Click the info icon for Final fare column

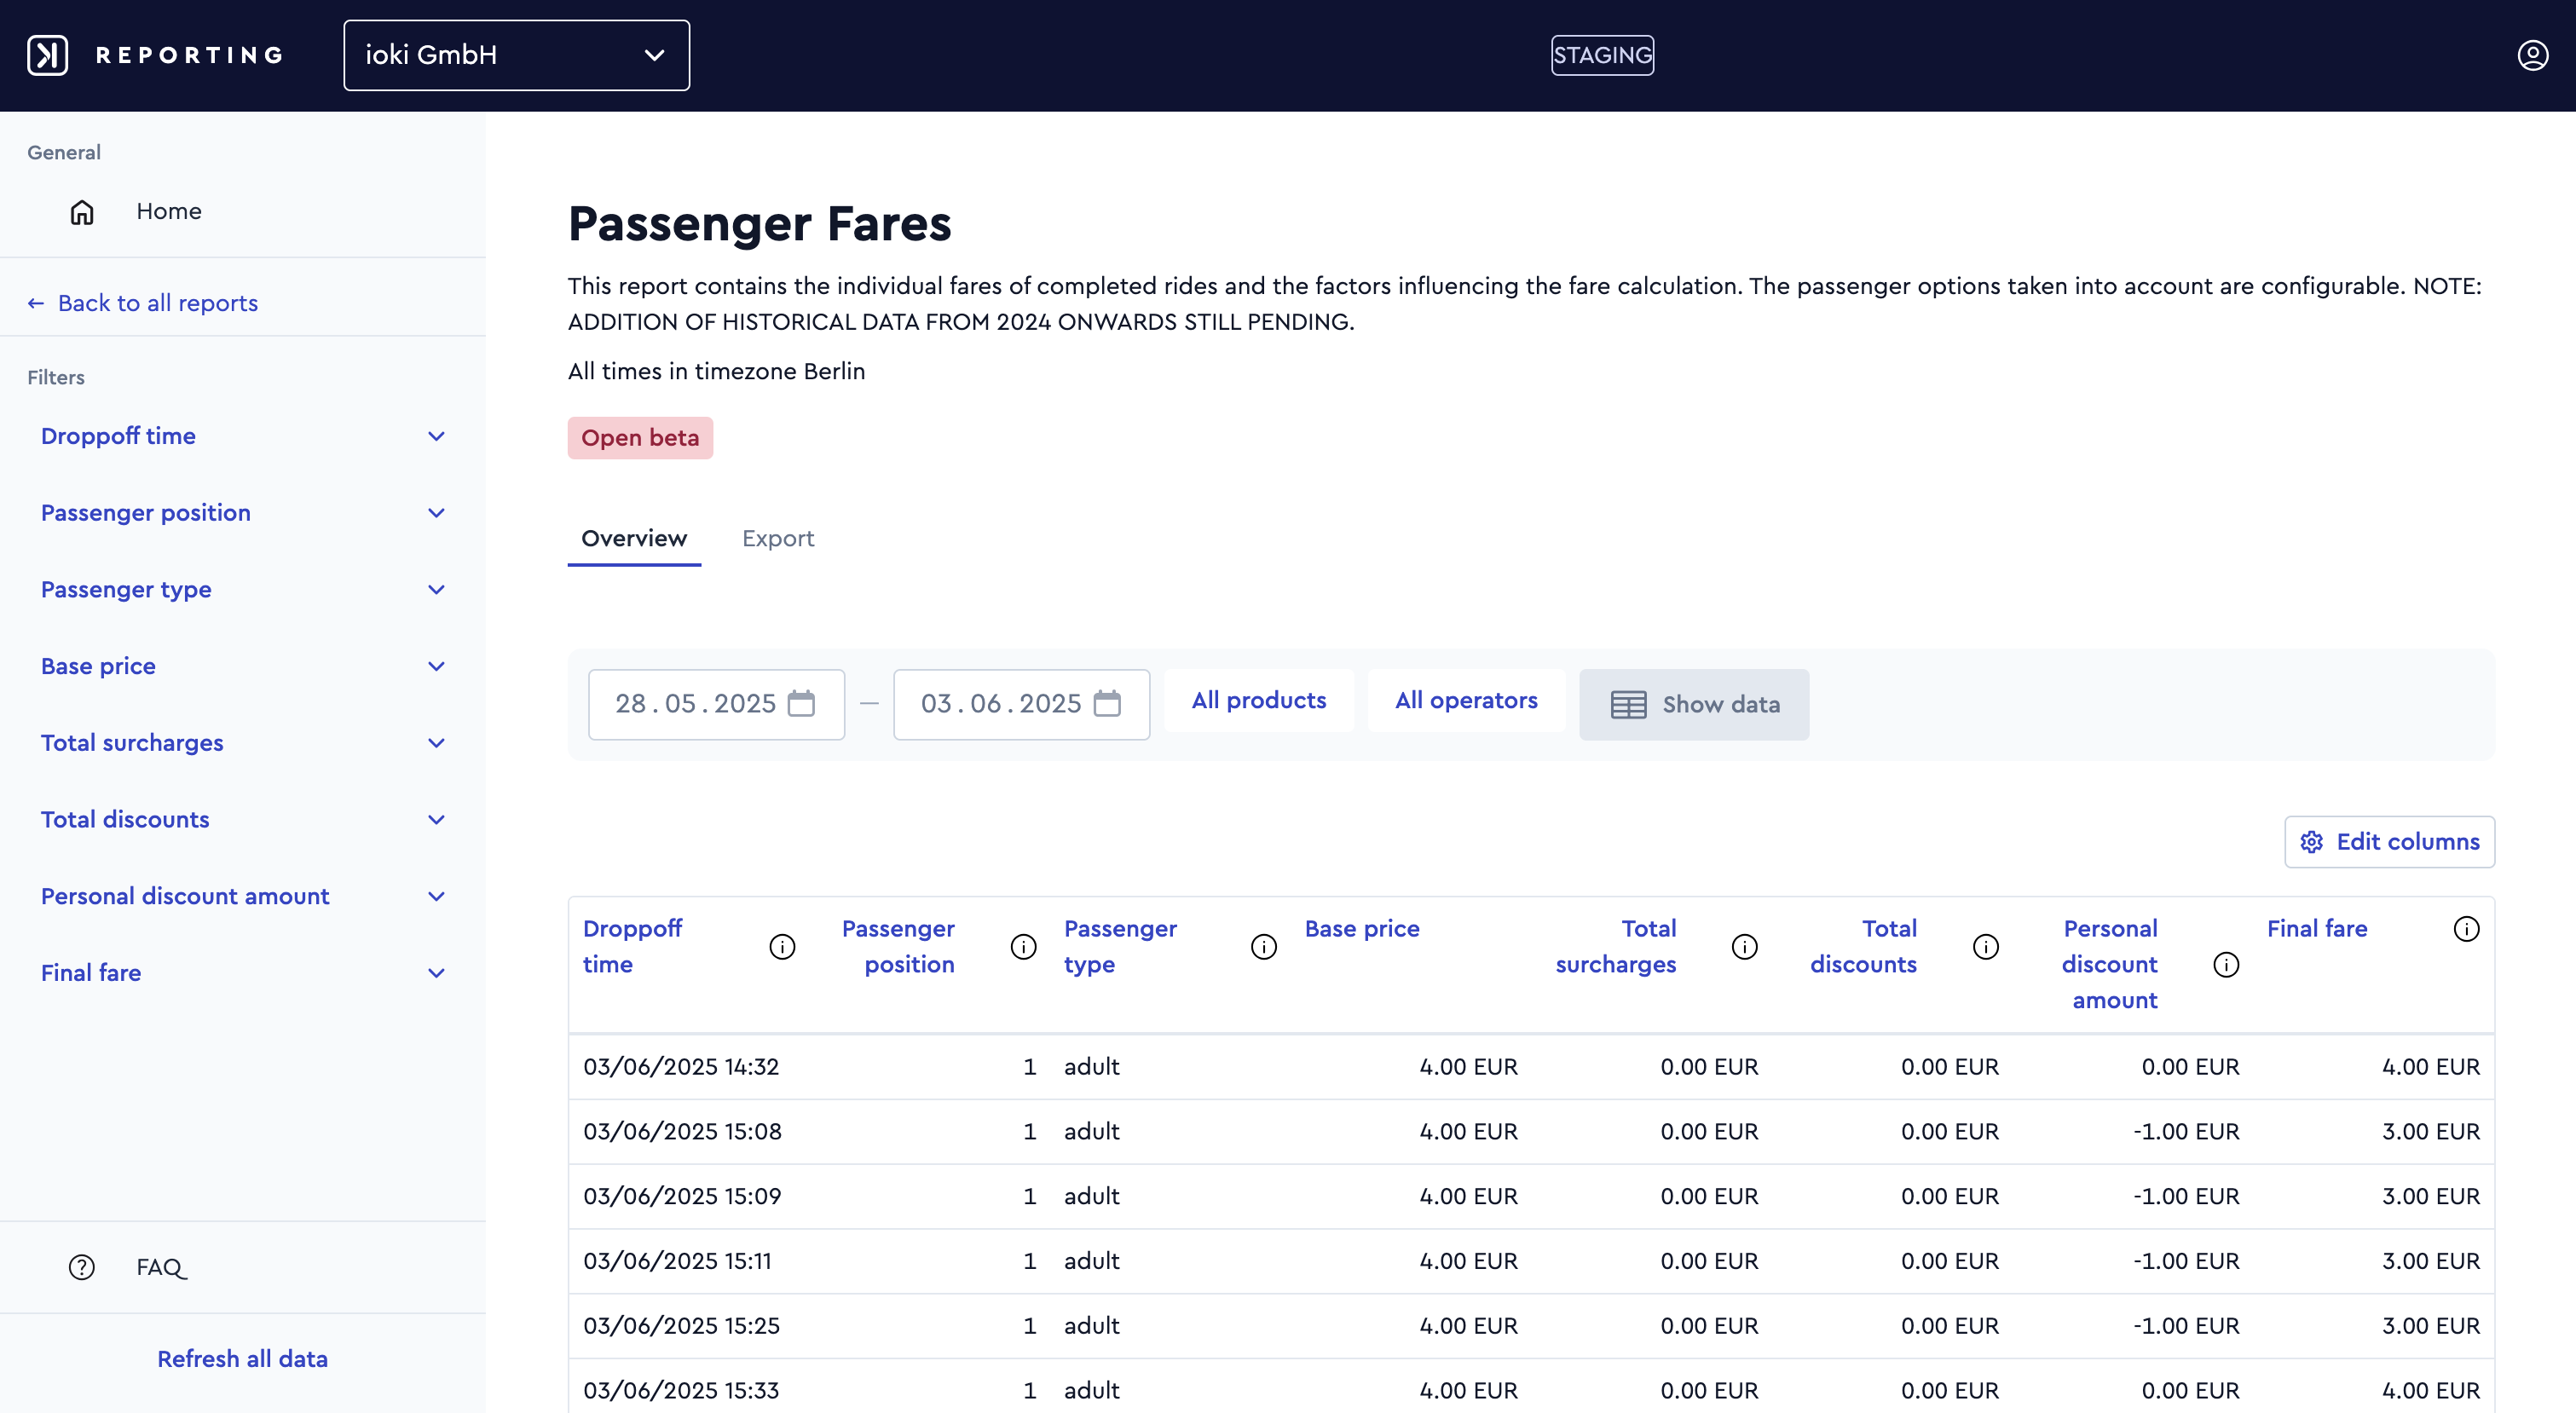click(2466, 929)
